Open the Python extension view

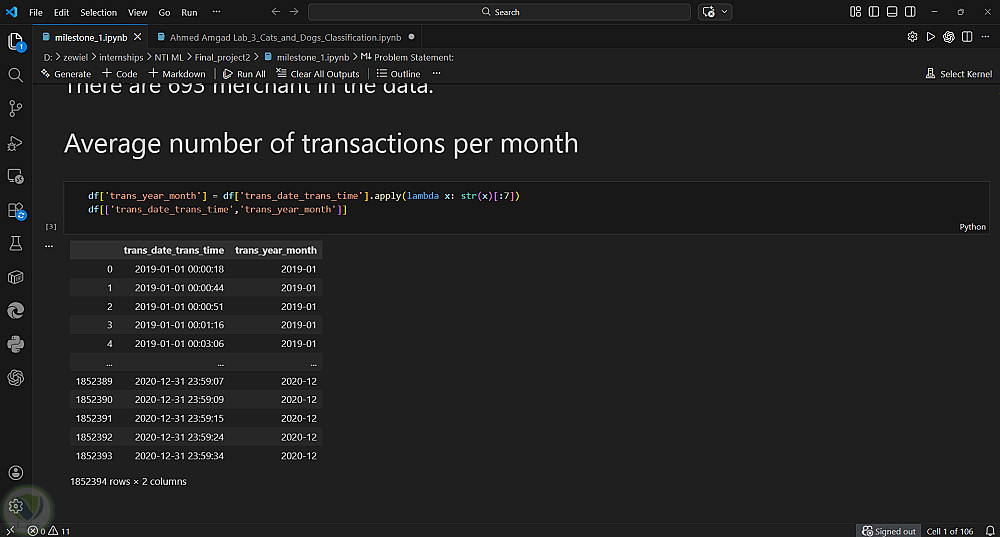16,344
